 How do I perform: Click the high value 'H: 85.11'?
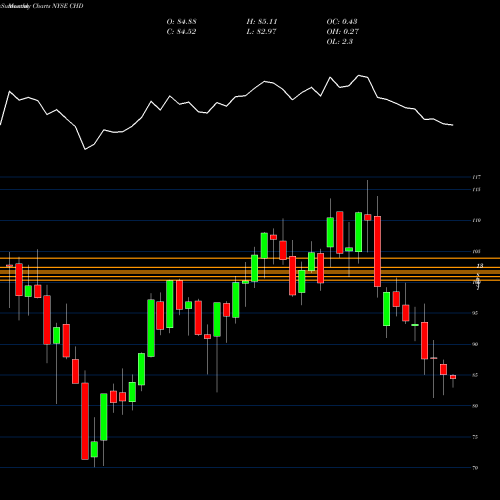[262, 22]
